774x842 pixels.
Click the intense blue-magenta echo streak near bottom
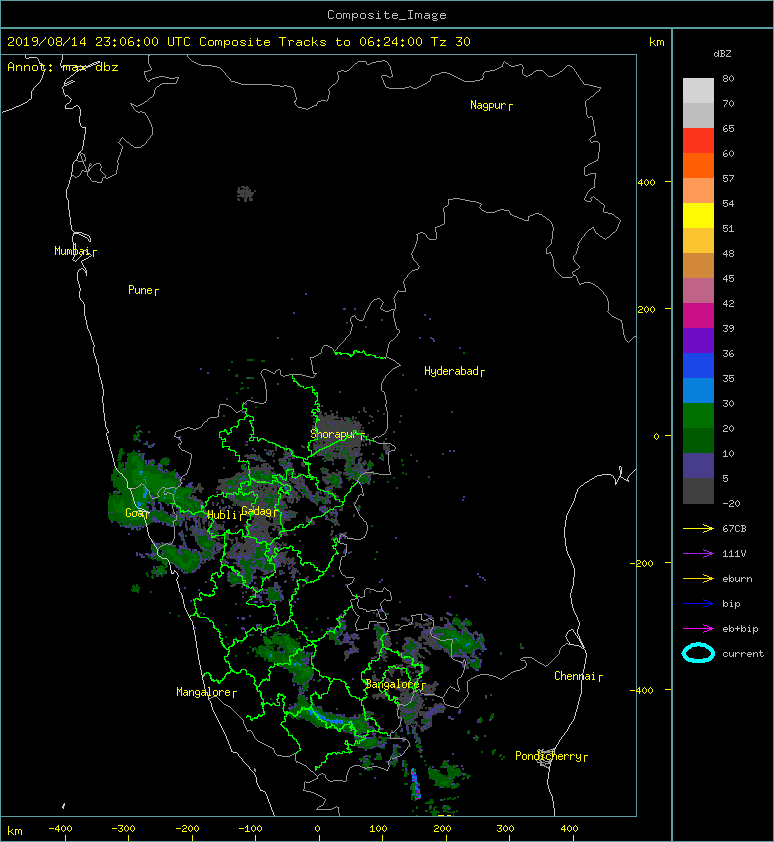coord(415,784)
